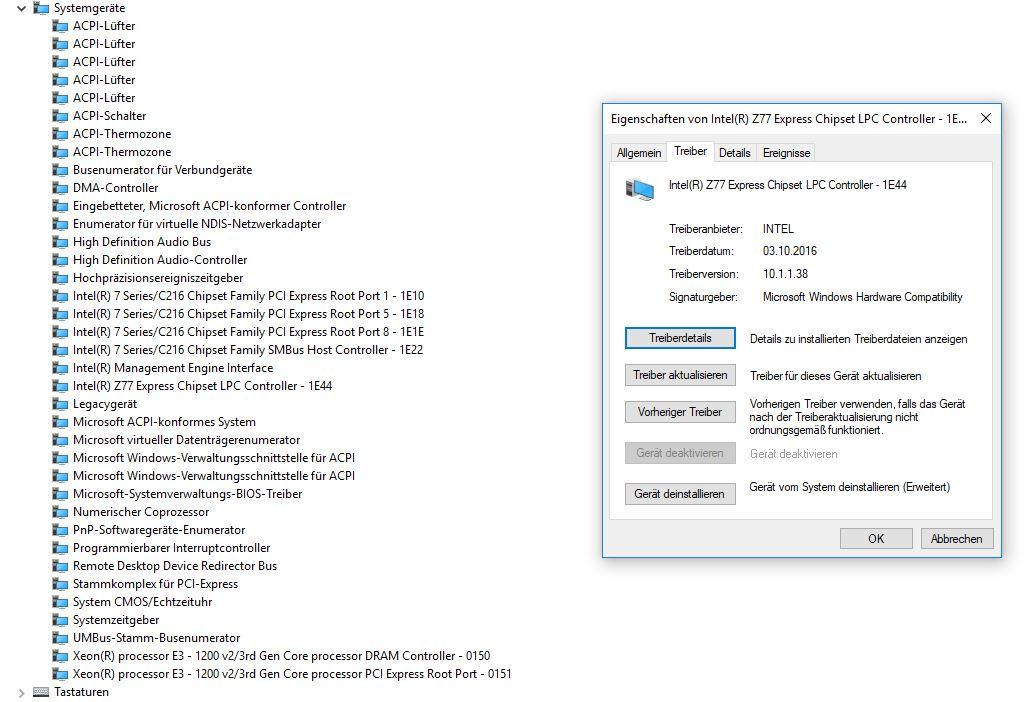Click the DRAM Controller - 0150 icon
This screenshot has width=1035, height=702.
(x=60, y=656)
